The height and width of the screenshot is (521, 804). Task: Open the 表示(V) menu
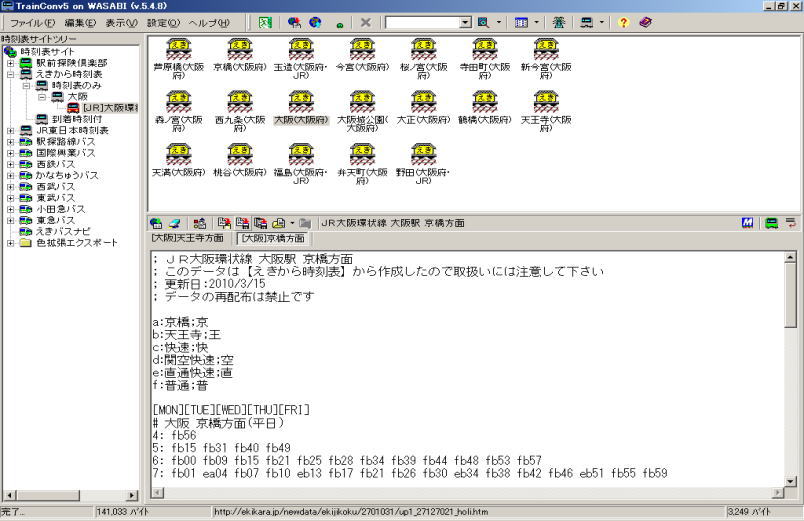tap(122, 23)
